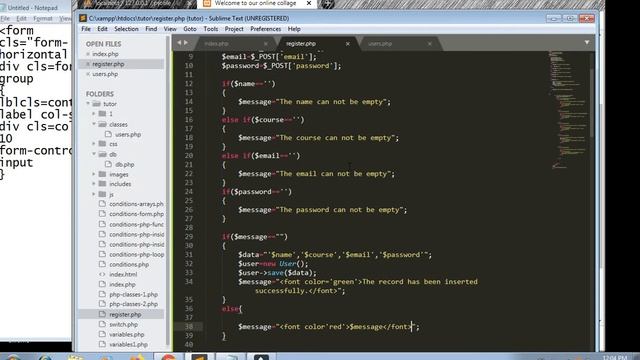Expand the css folder
The width and height of the screenshot is (640, 360).
(94, 144)
